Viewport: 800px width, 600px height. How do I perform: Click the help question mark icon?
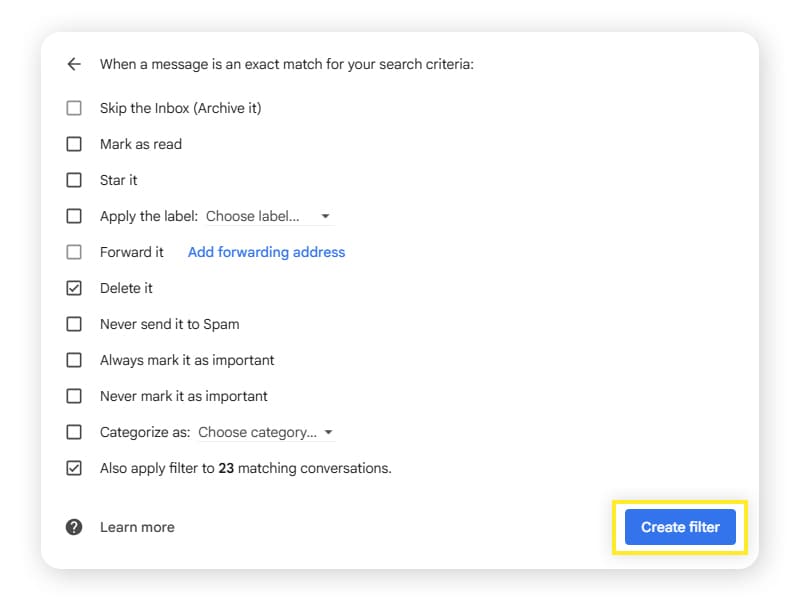(x=74, y=527)
